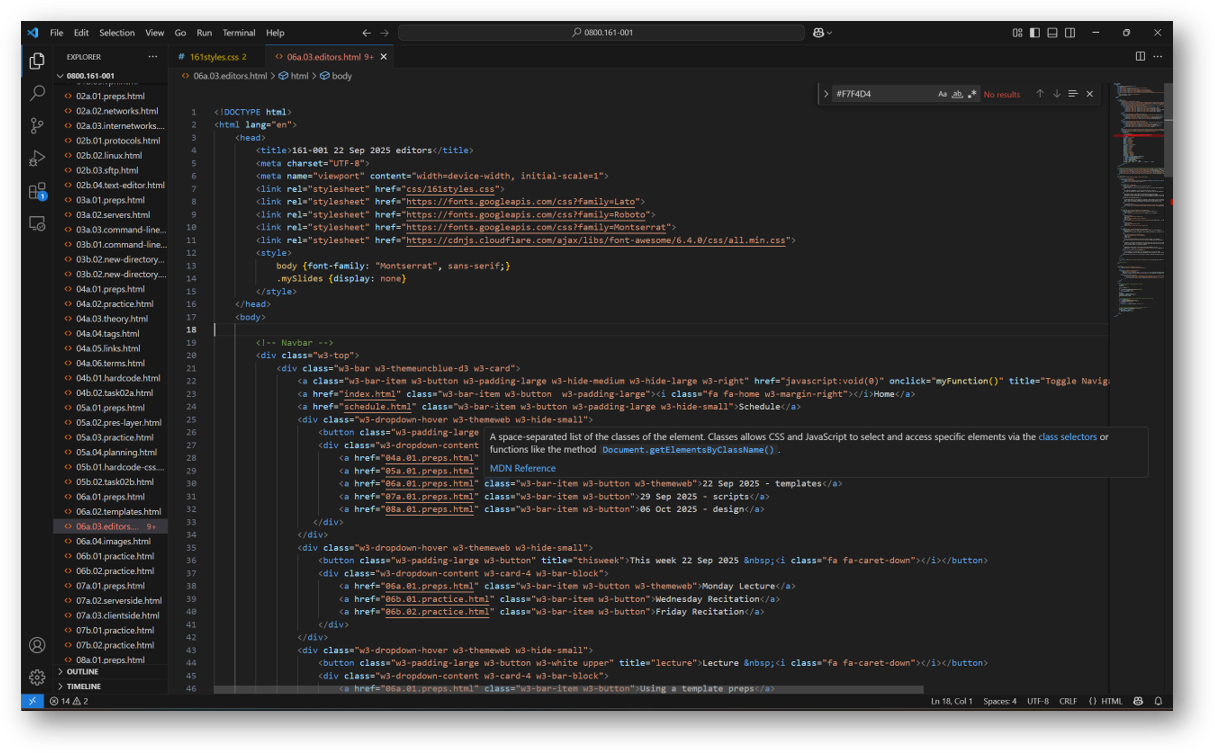Open the Source Control view
Image resolution: width=1215 pixels, height=753 pixels.
[36, 125]
